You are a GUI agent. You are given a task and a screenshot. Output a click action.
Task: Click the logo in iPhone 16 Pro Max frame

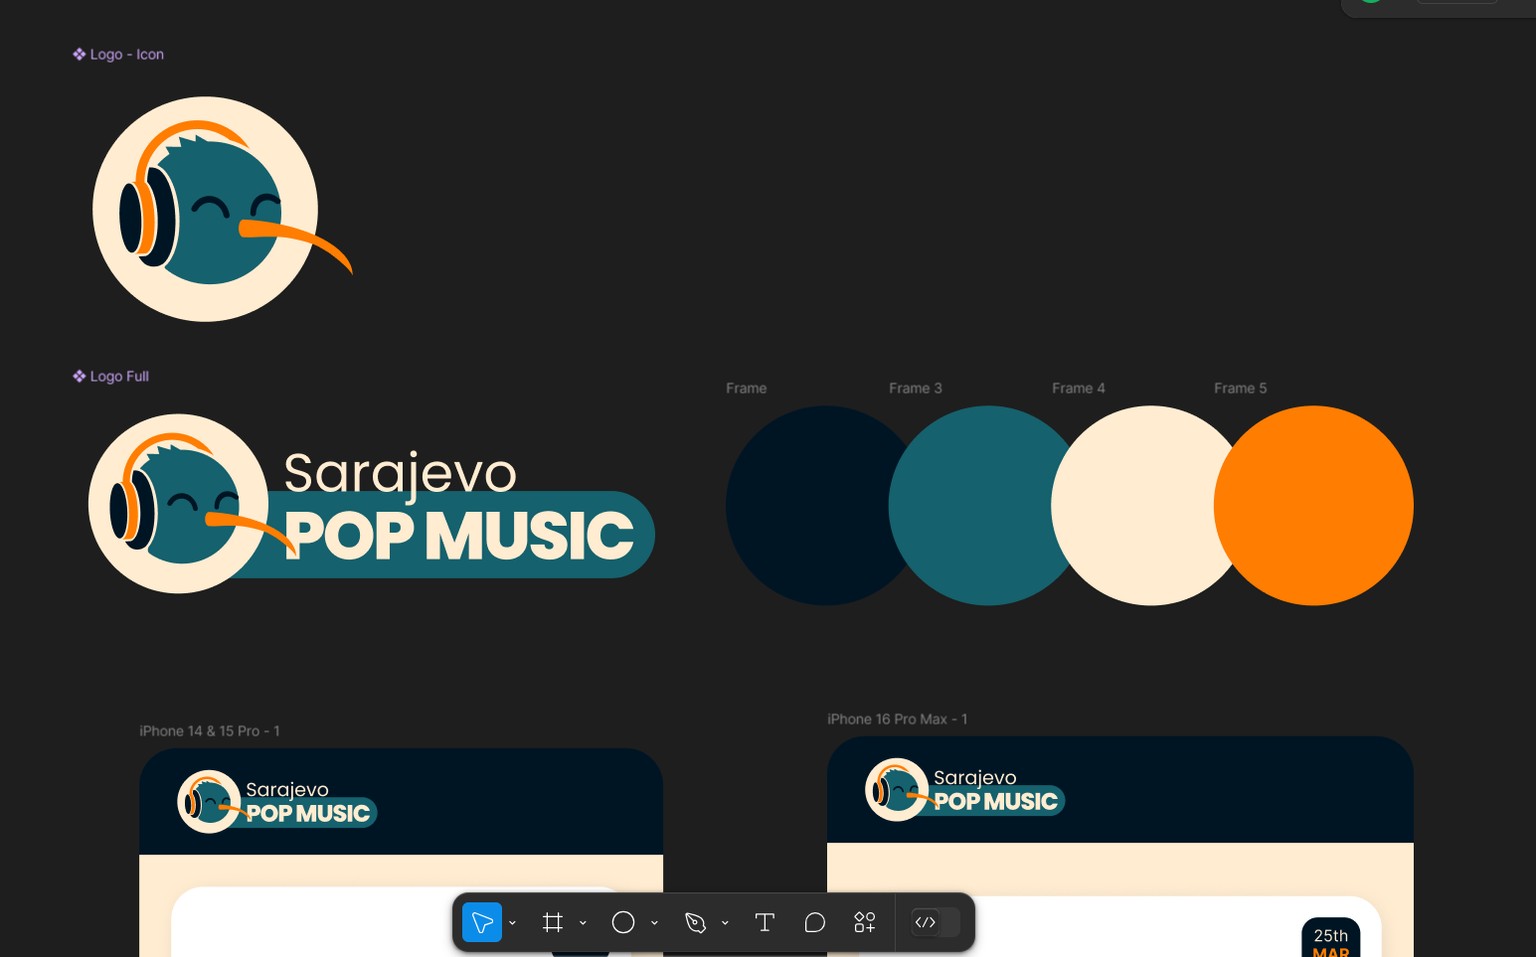tap(965, 789)
